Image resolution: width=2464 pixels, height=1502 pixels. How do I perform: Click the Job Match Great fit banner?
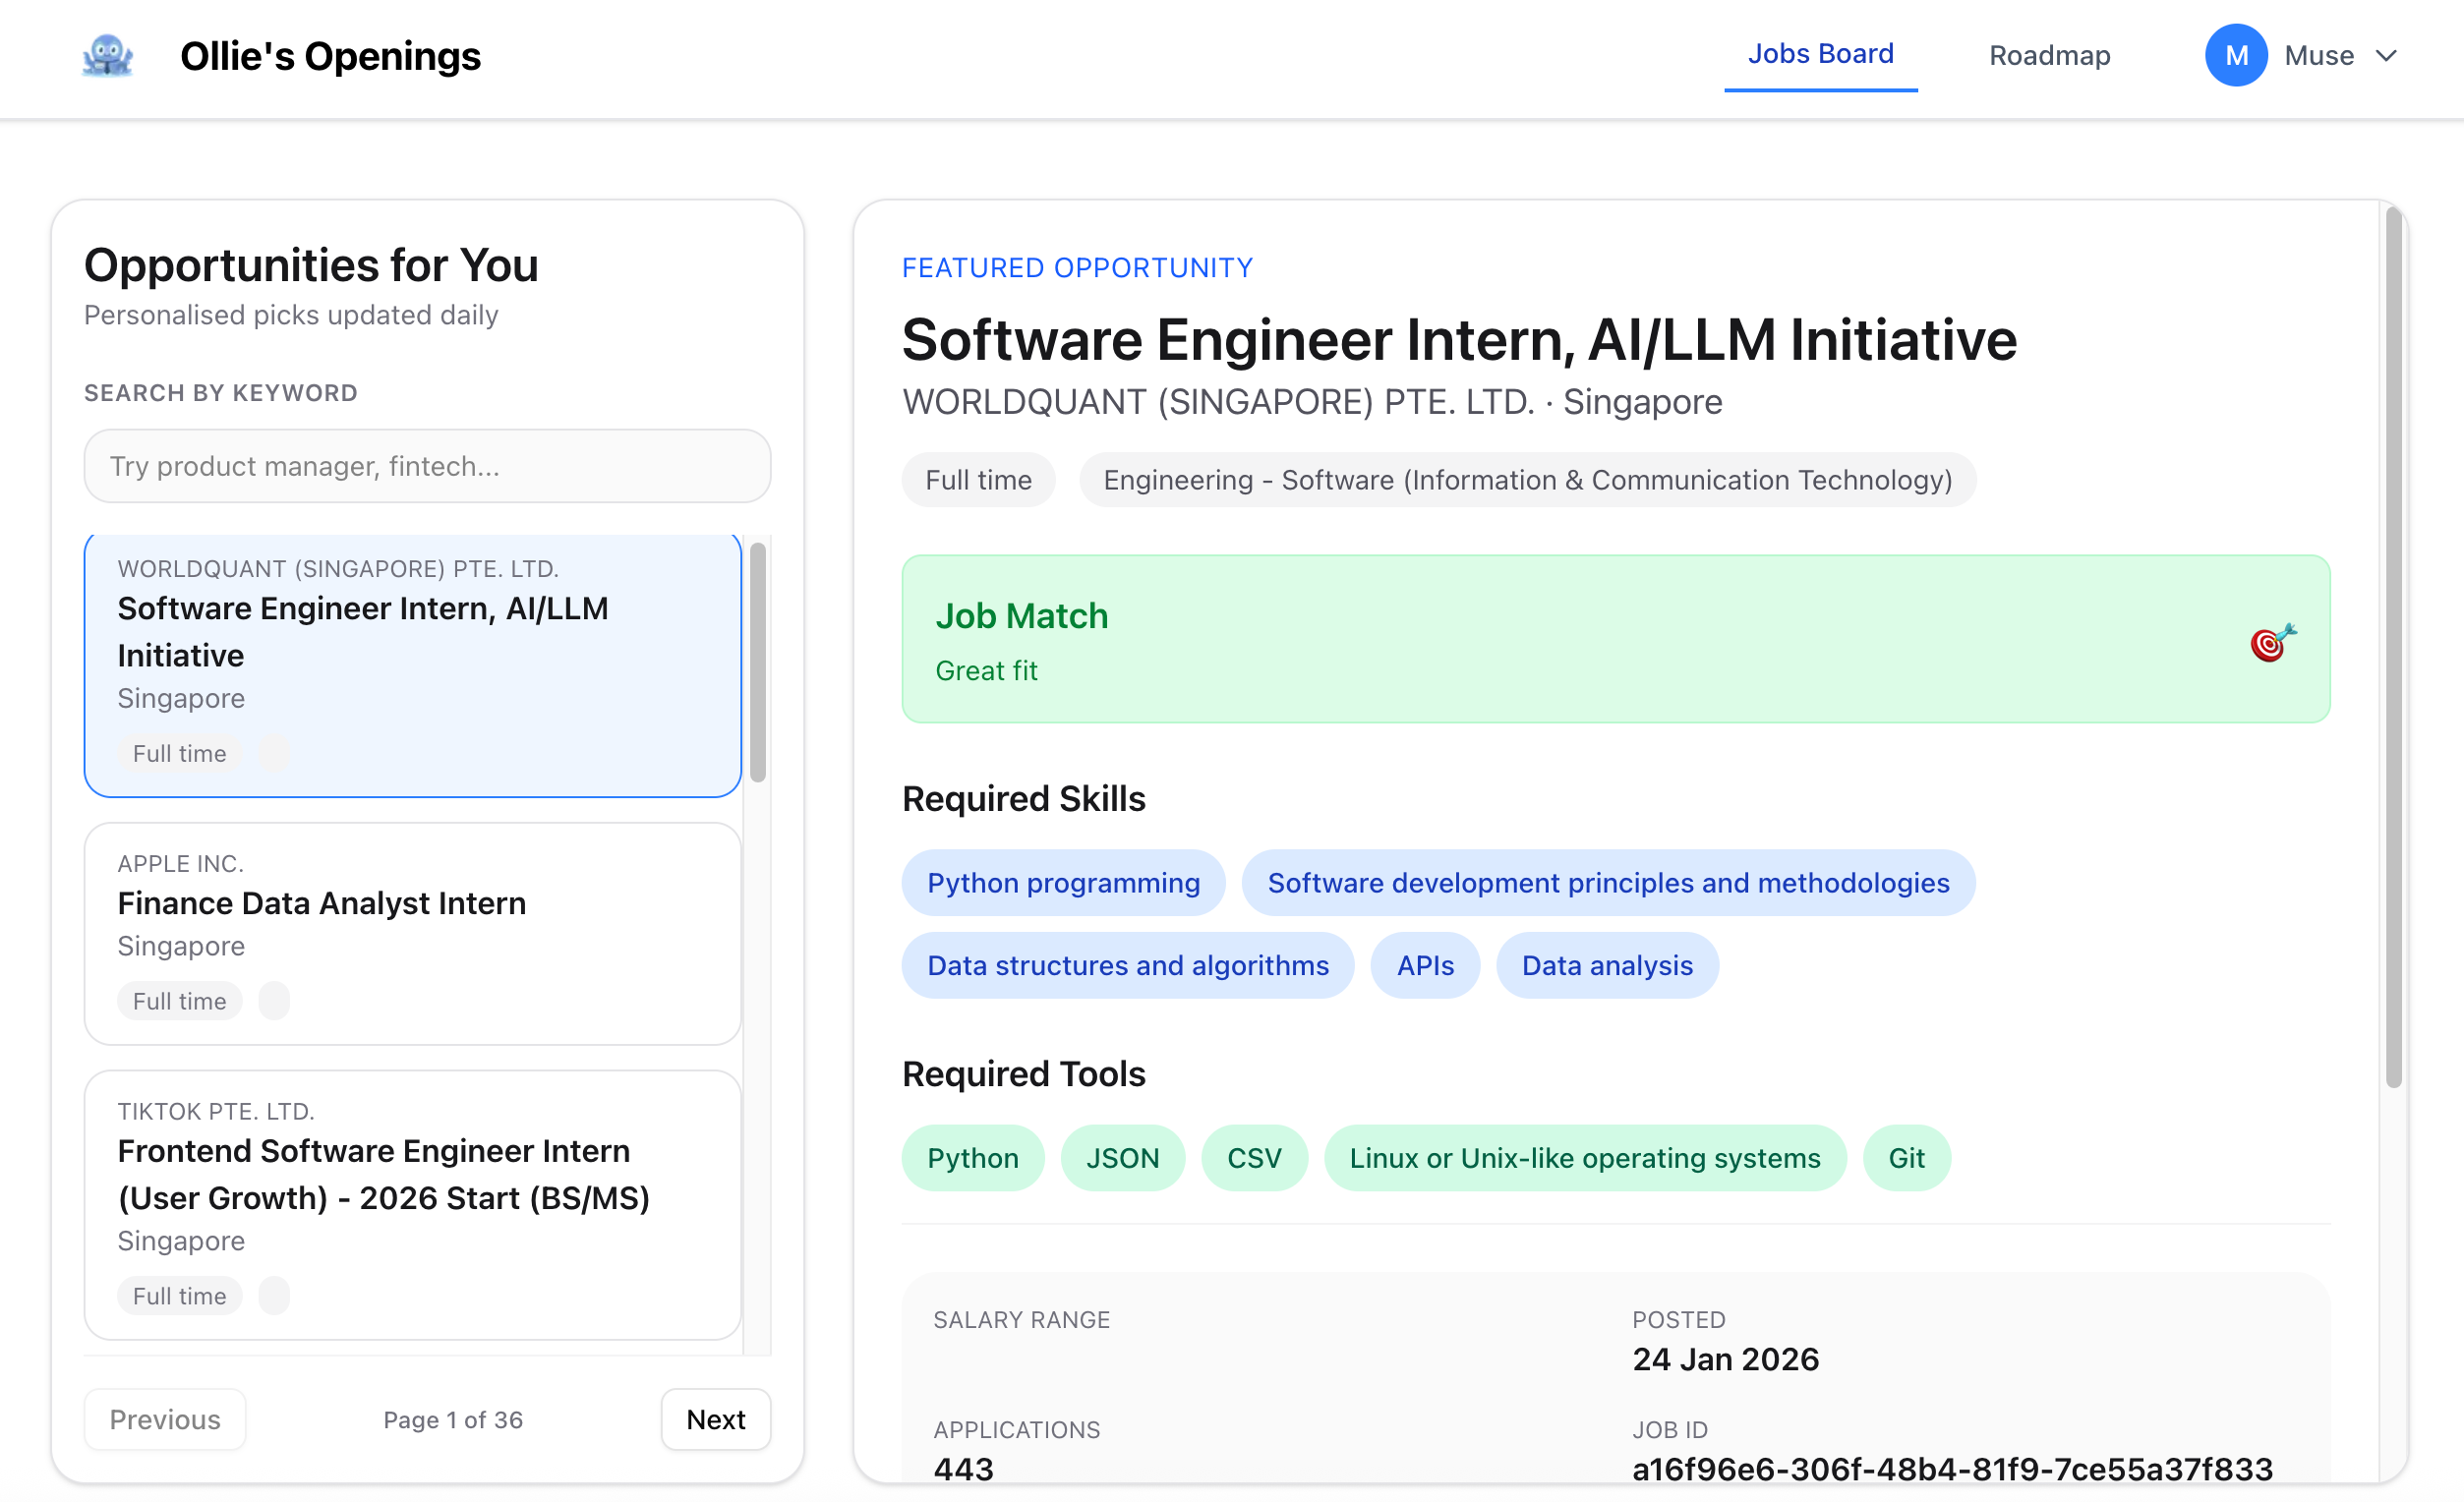click(x=1614, y=639)
